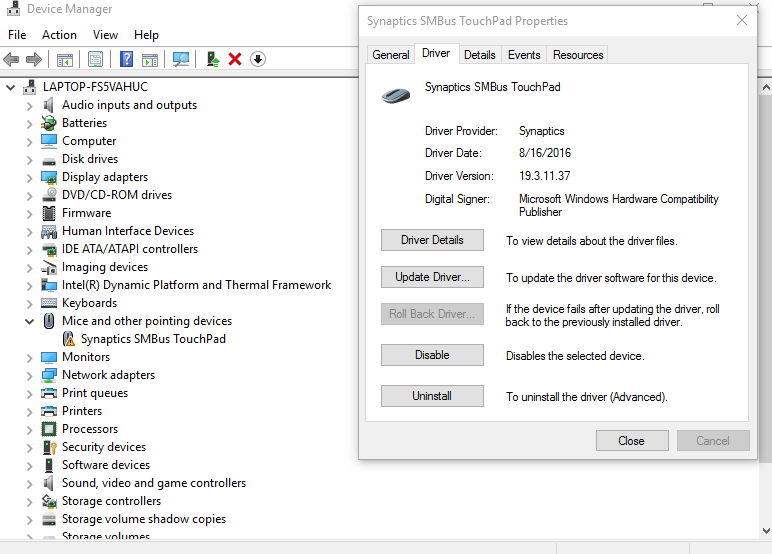Click driver version value 19.3.11.37
772x554 pixels.
pyautogui.click(x=545, y=176)
